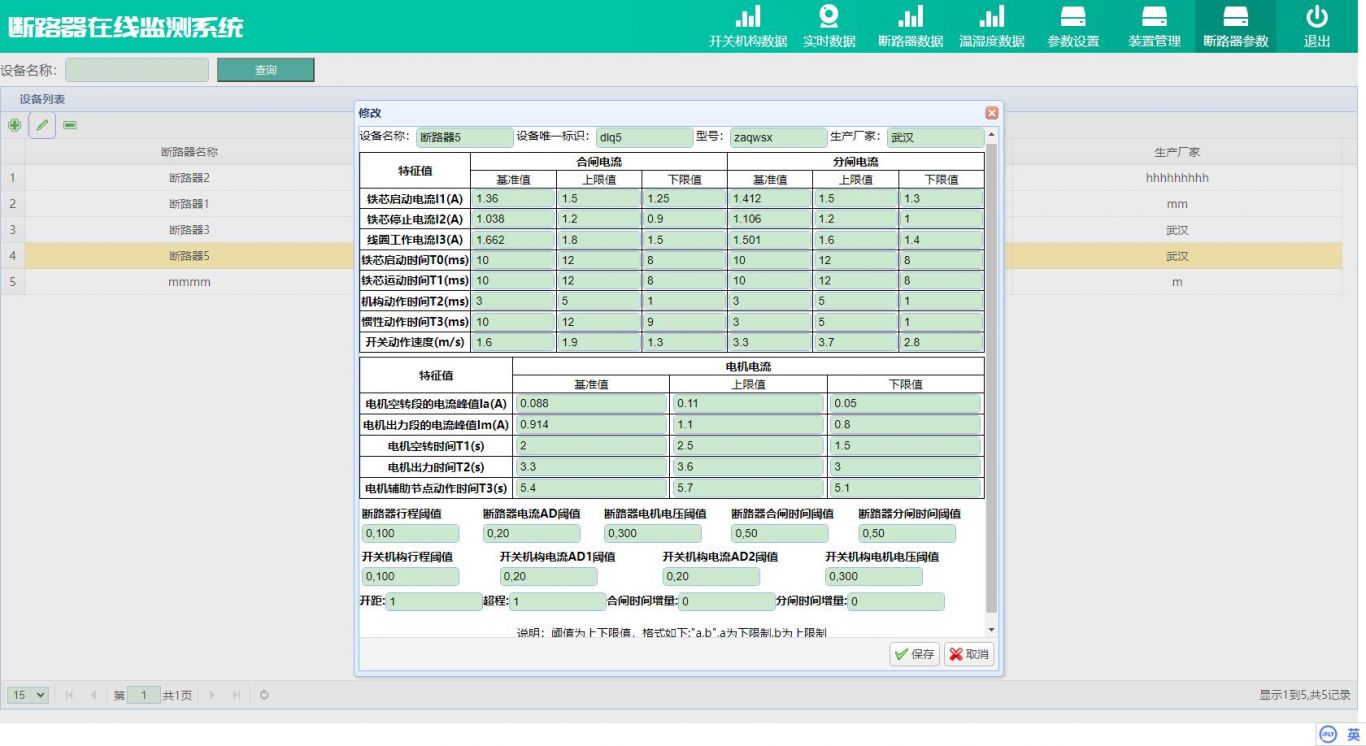Click 铁芯停止电流I2 分闸 基准值 field 1.106
The width and height of the screenshot is (1366, 746).
[x=770, y=219]
